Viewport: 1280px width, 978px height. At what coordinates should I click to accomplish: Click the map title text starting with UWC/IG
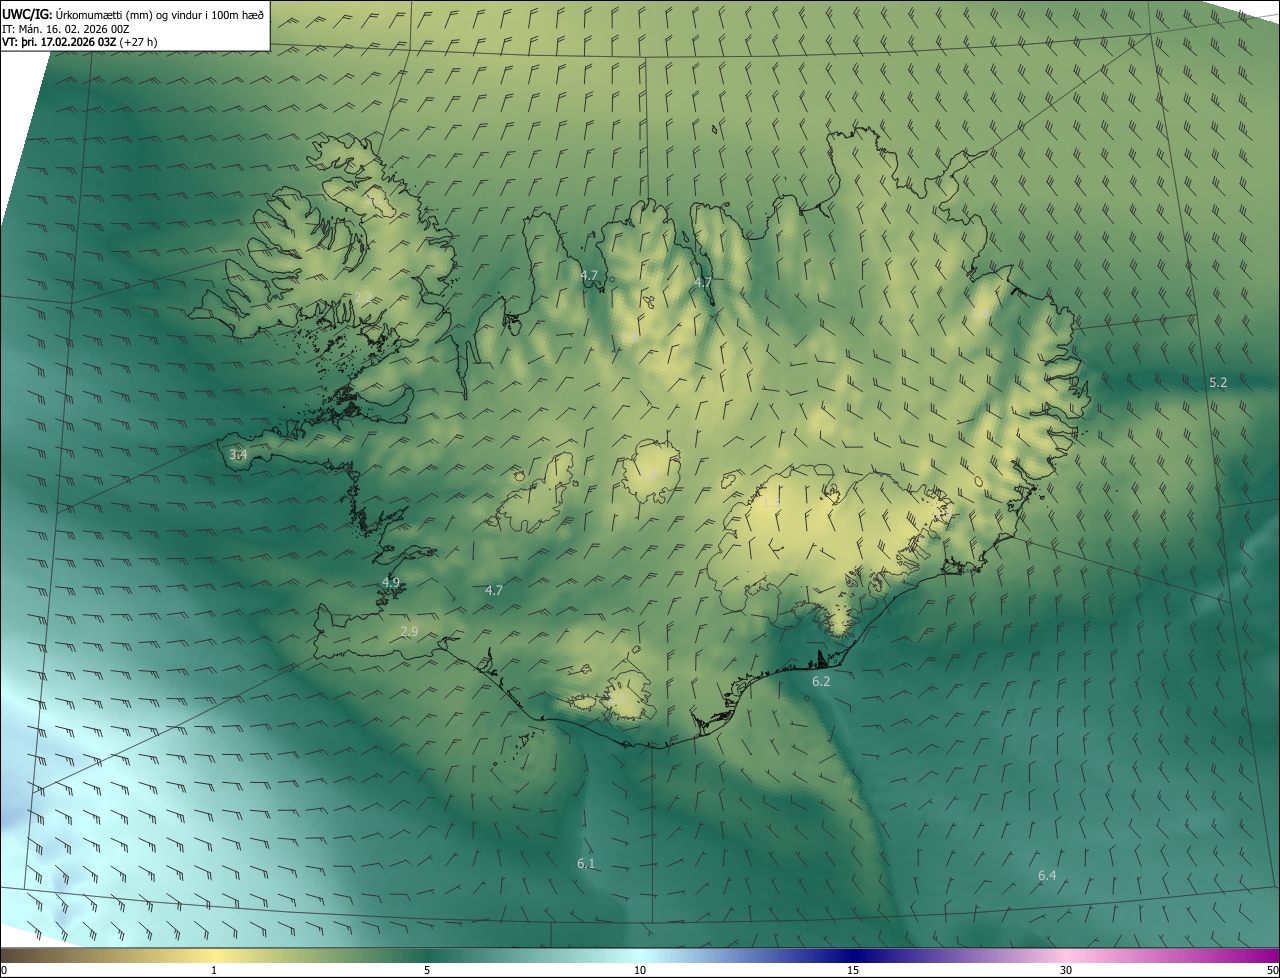click(133, 13)
